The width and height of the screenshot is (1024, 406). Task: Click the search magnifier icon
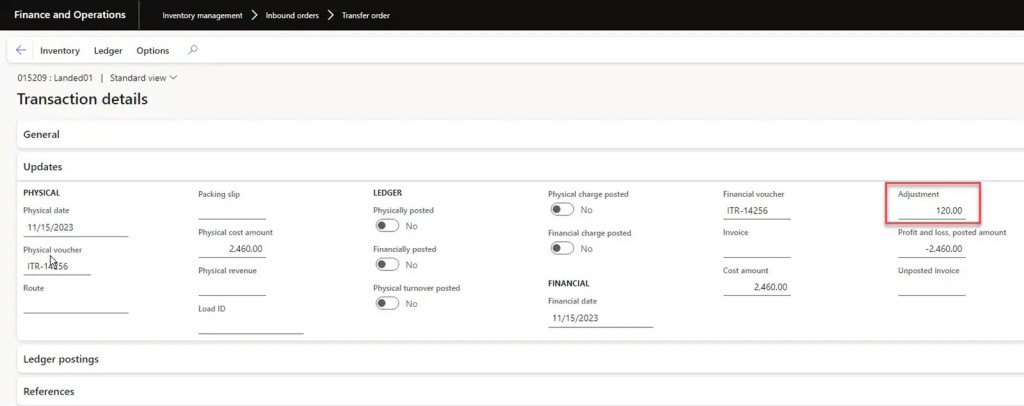[193, 50]
